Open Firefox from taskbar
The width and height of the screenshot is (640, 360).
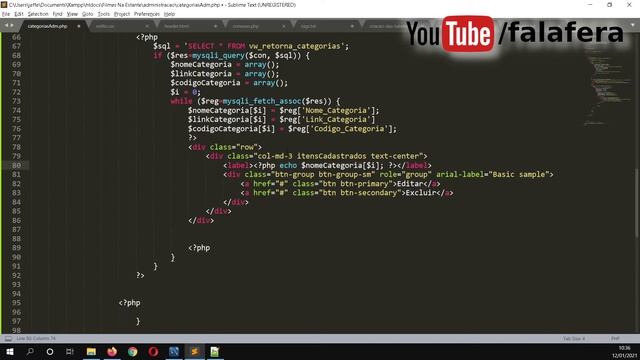pyautogui.click(x=112, y=351)
